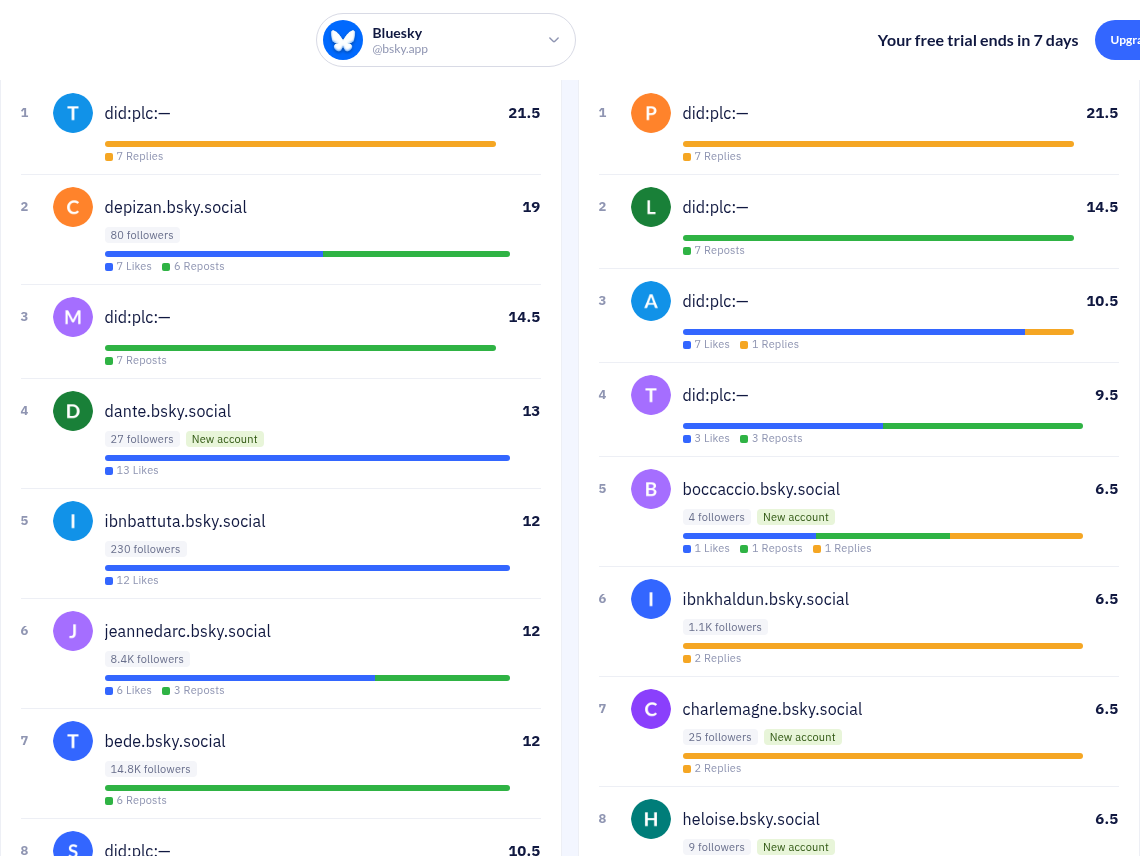
Task: Click the I avatar for ibnbattuta.bsky.social
Action: click(73, 521)
